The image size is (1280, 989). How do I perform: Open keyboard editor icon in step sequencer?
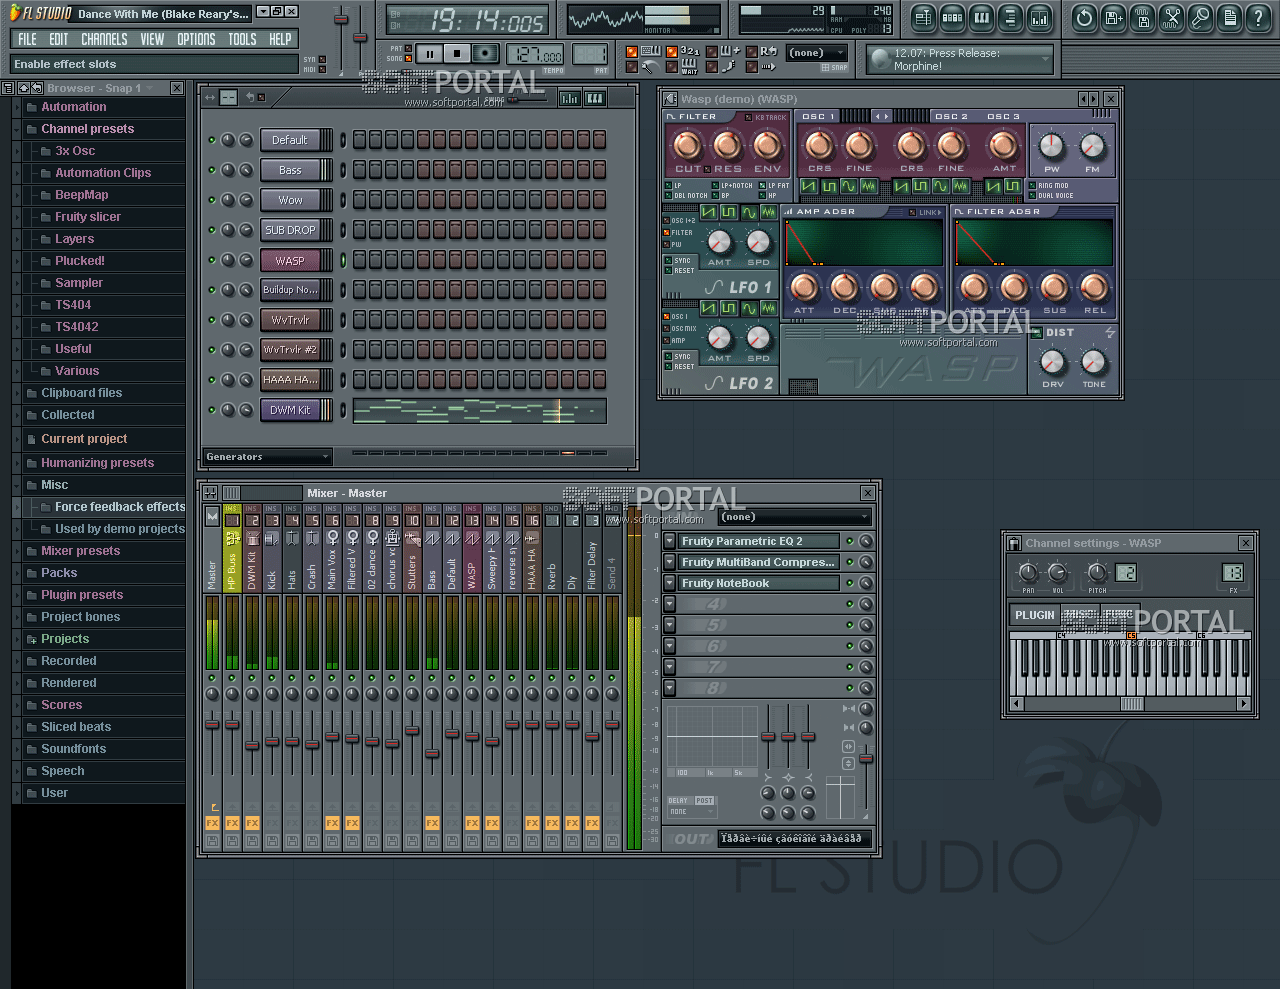click(x=595, y=98)
